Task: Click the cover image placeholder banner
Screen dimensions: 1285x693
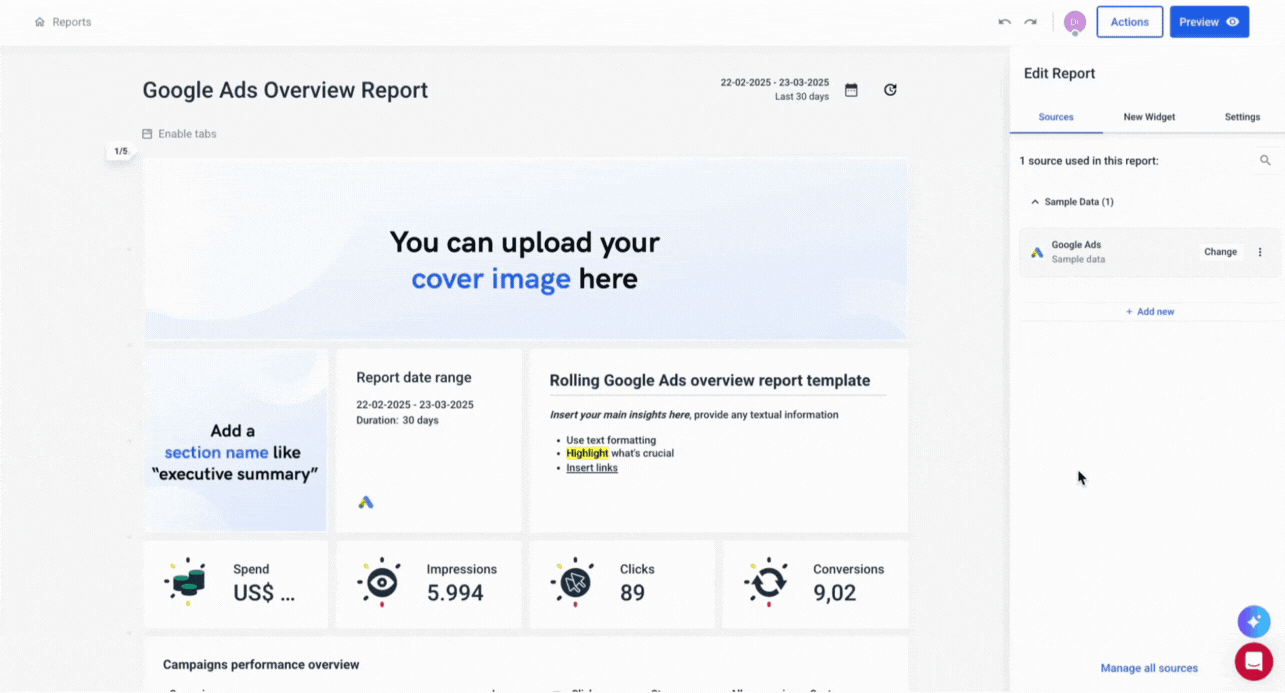Action: point(525,250)
